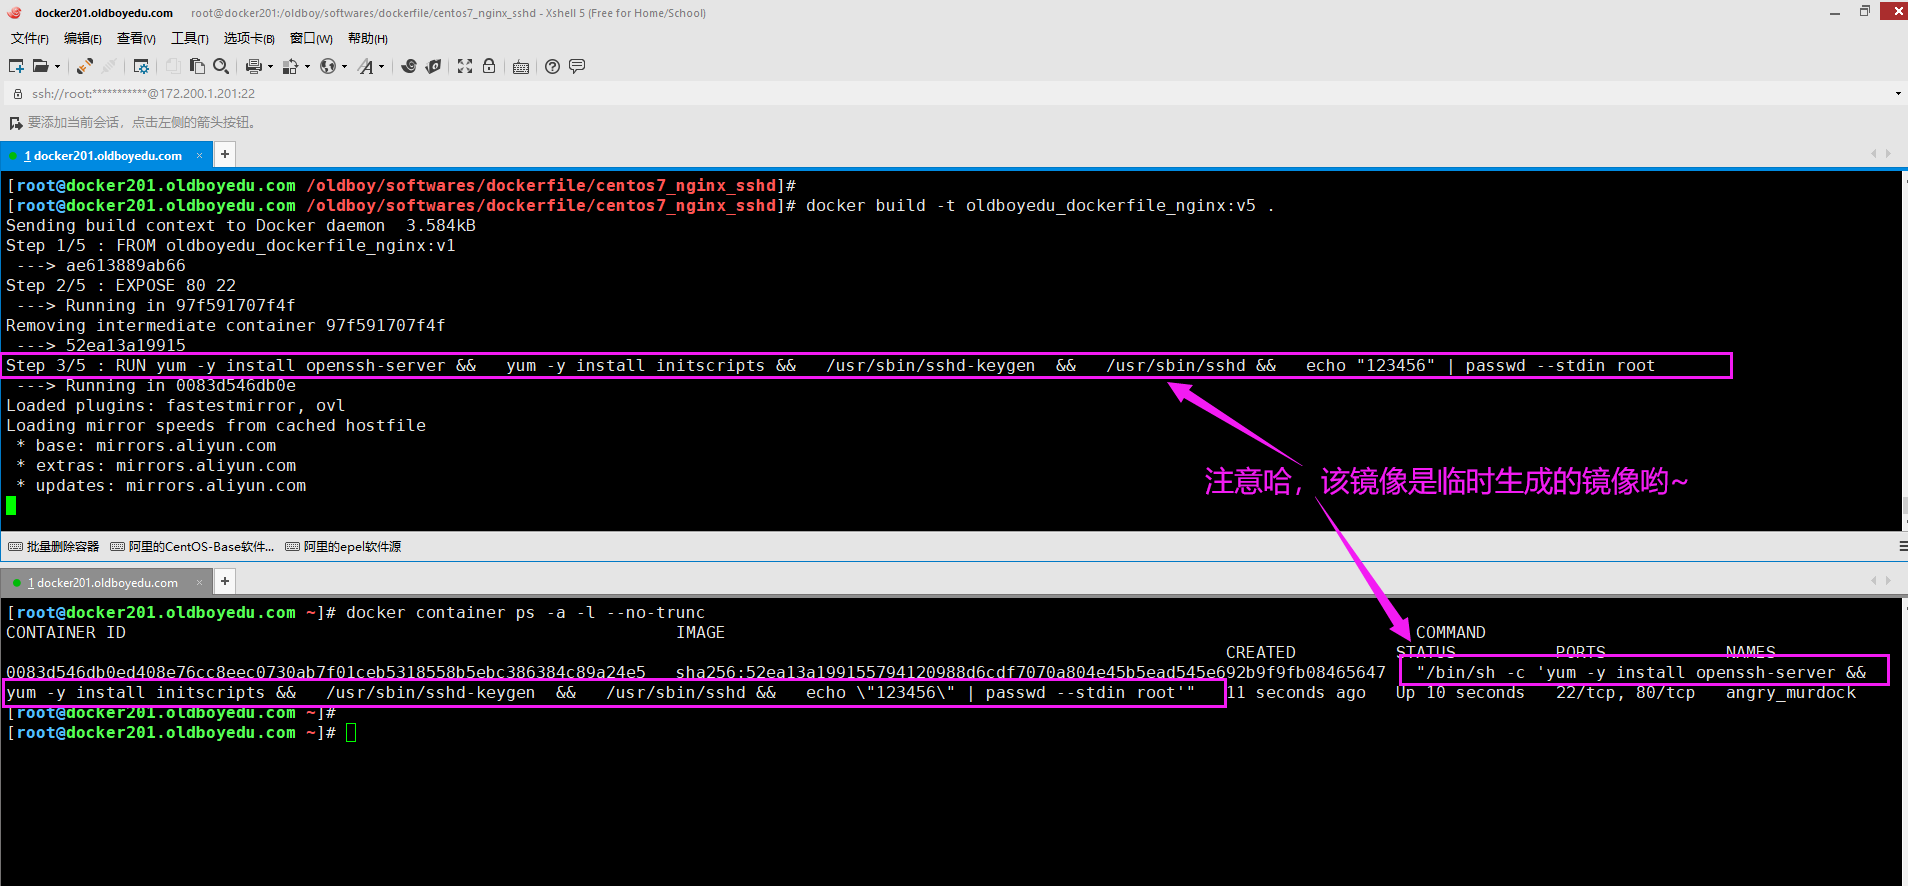Expand the Open folder dropdown arrow

[x=57, y=67]
